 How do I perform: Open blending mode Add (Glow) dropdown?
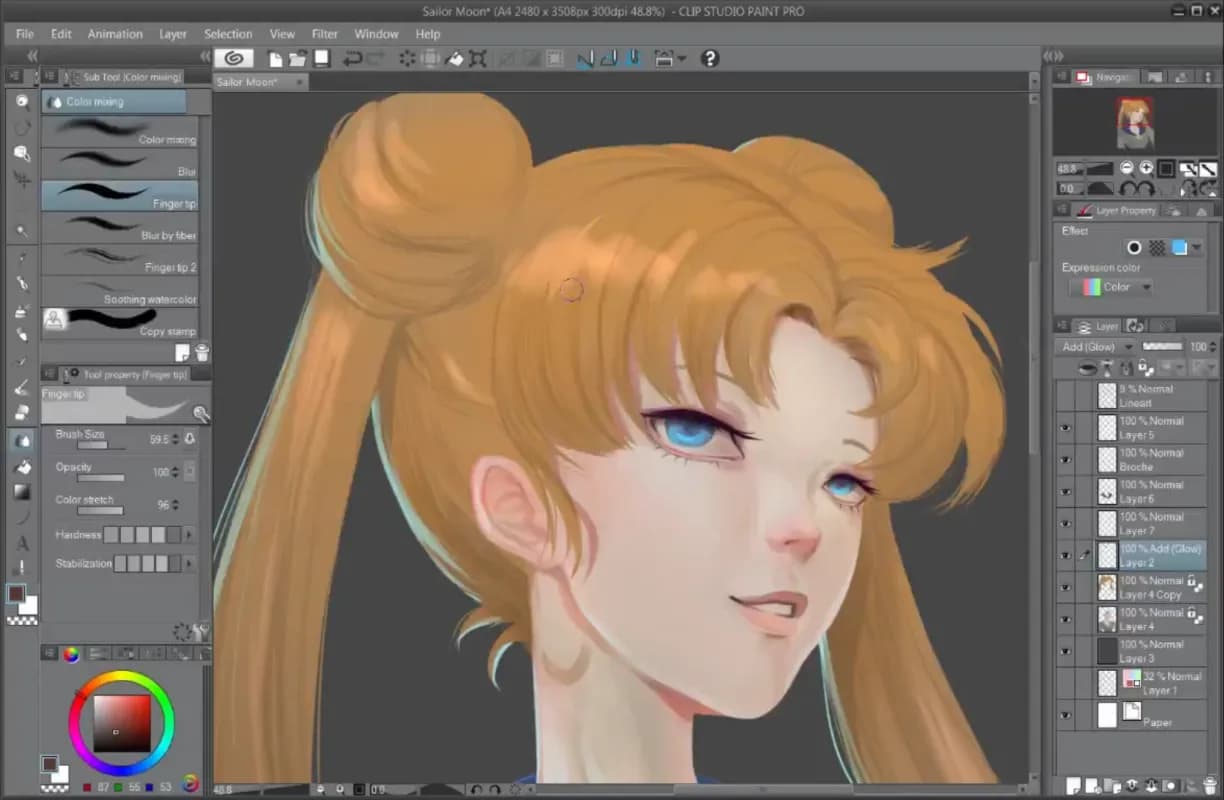pos(1096,347)
